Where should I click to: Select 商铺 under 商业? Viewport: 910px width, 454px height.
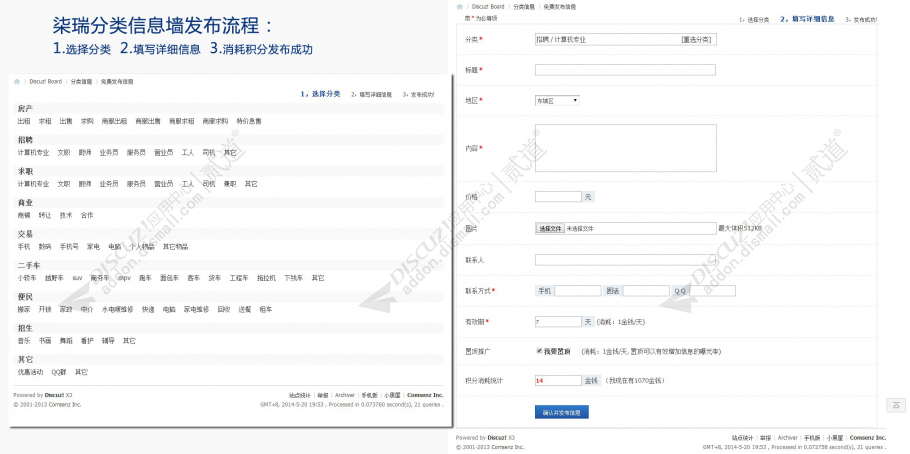24,215
